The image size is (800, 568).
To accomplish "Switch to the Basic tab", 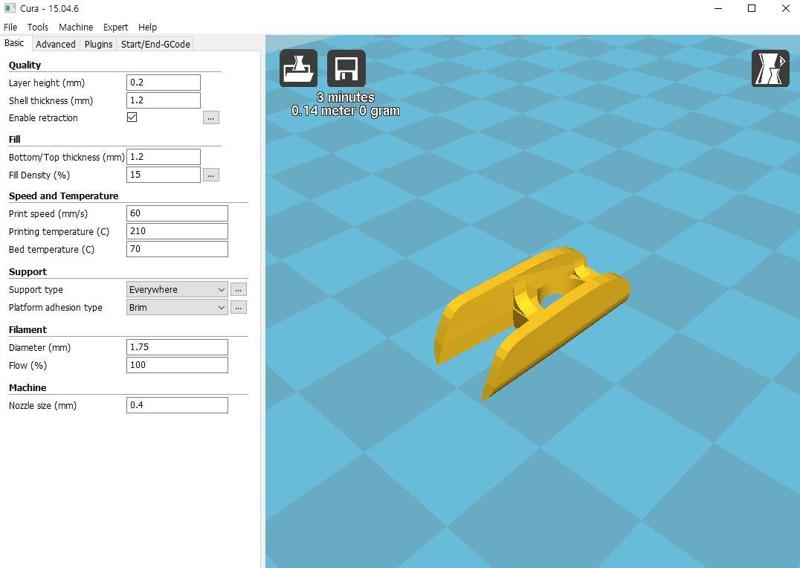I will coord(14,43).
